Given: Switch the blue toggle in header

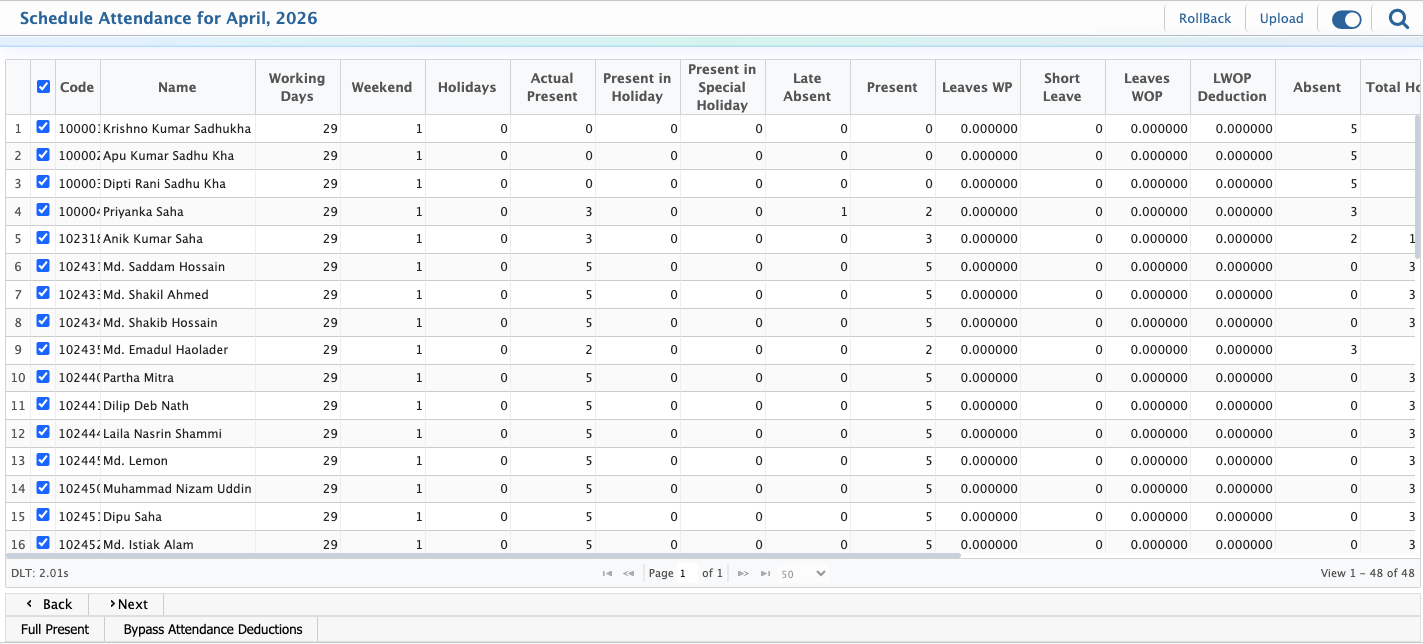Looking at the screenshot, I should point(1346,19).
